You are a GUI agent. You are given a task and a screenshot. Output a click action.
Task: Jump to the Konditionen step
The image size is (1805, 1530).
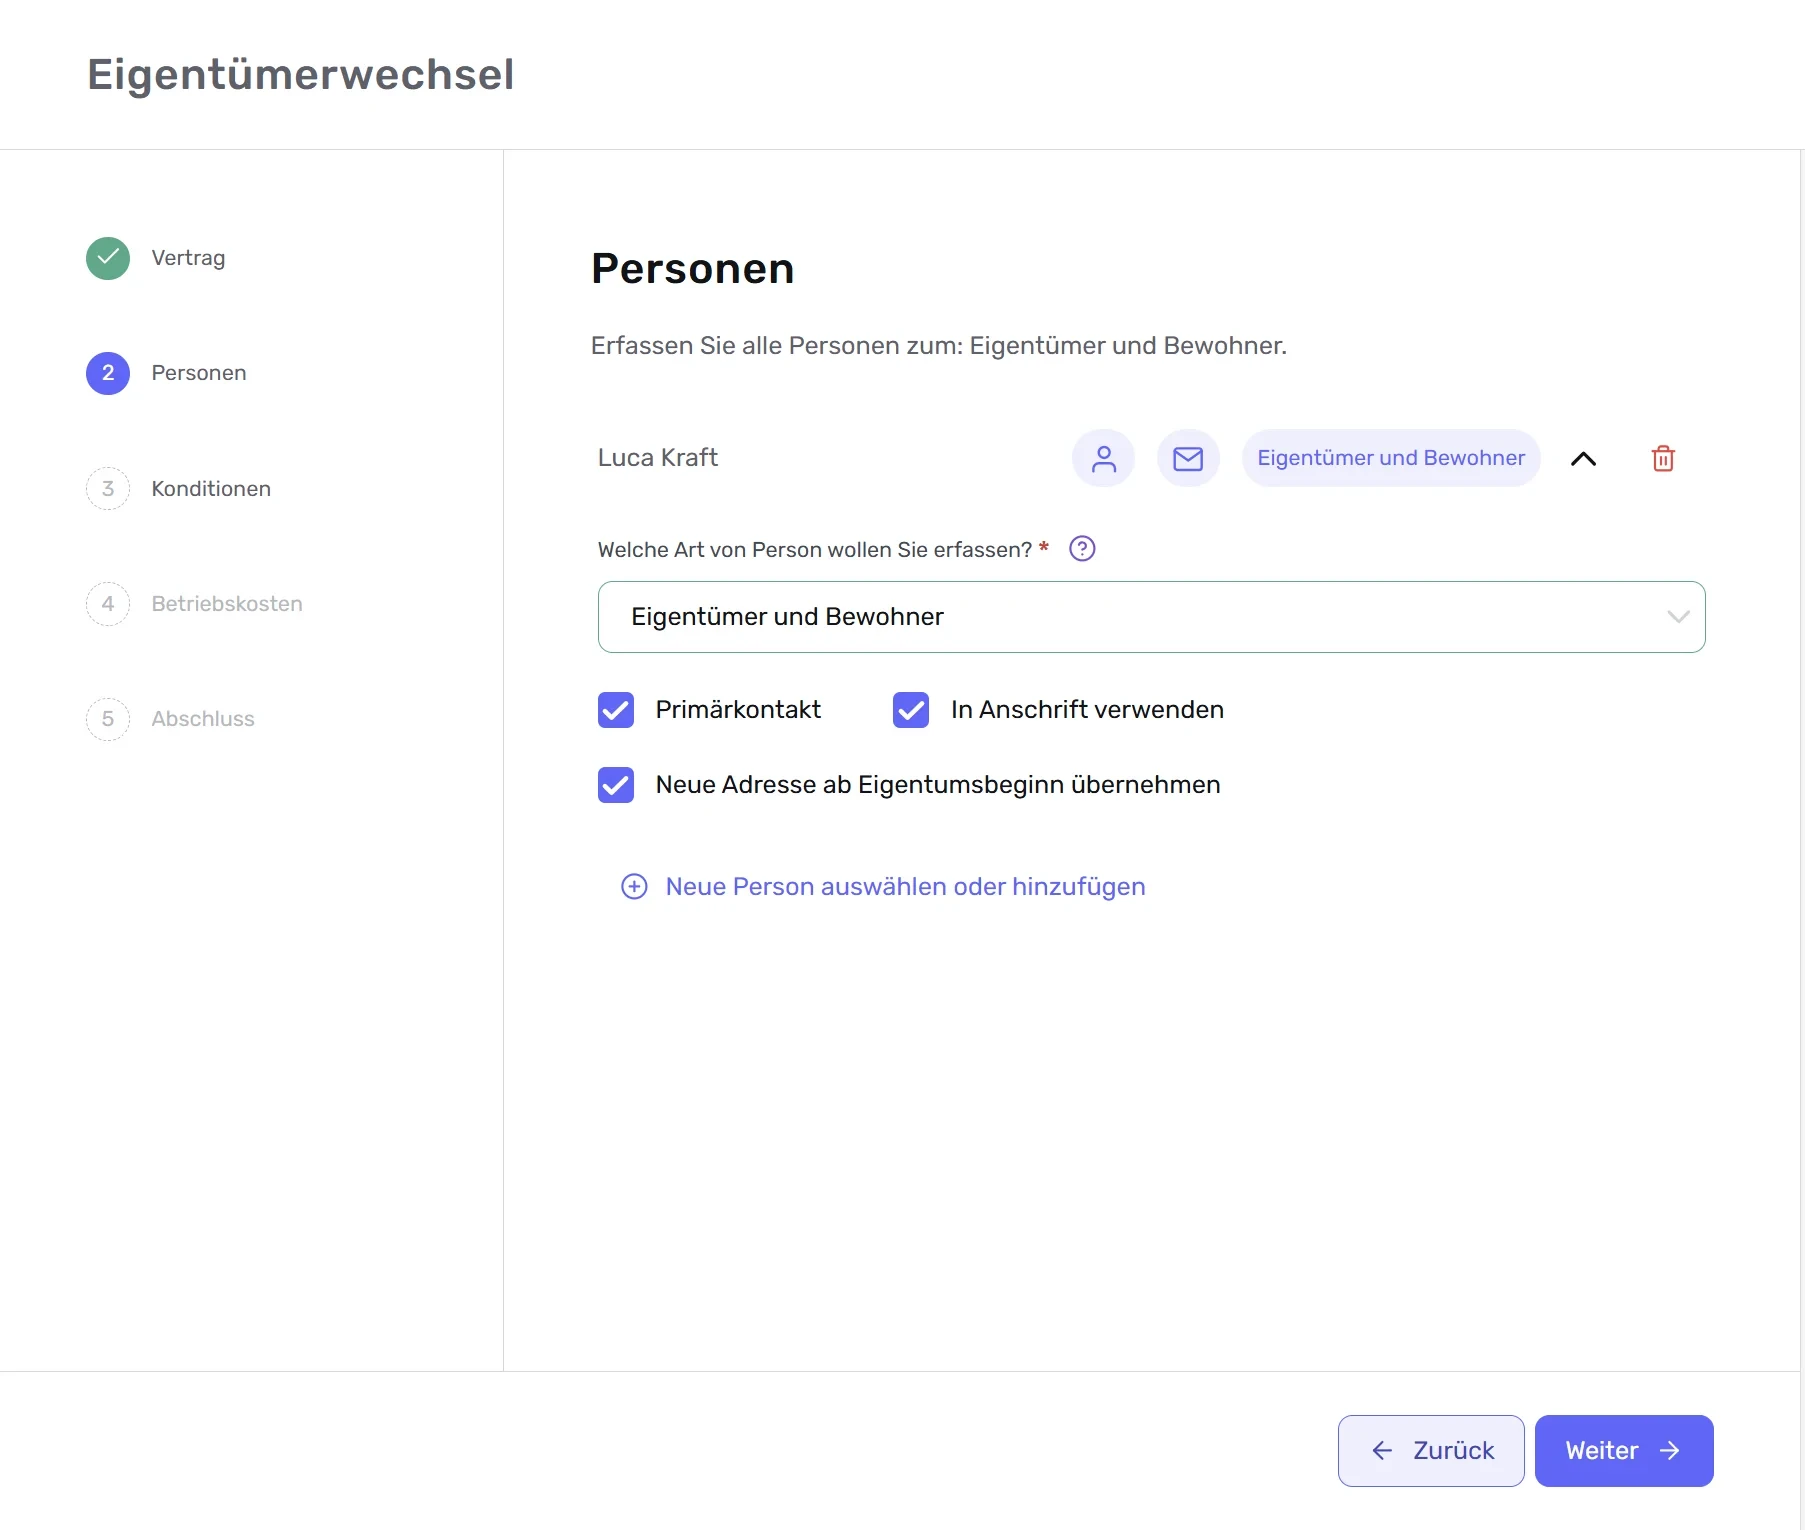211,489
